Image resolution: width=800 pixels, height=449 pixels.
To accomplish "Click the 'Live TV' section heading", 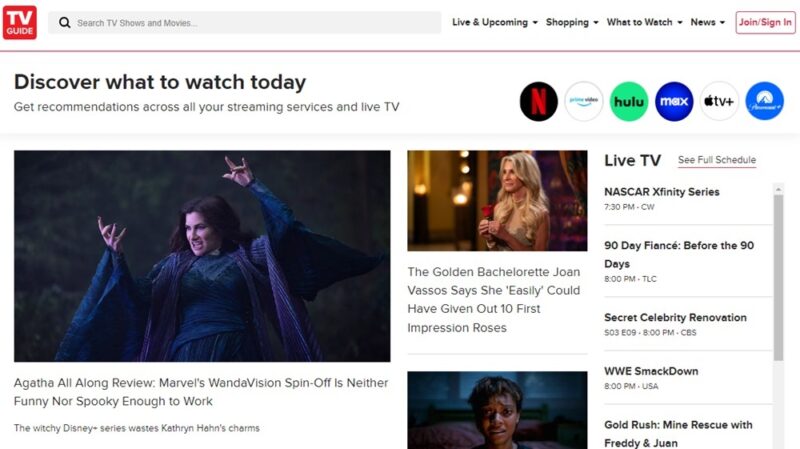I will pos(632,160).
